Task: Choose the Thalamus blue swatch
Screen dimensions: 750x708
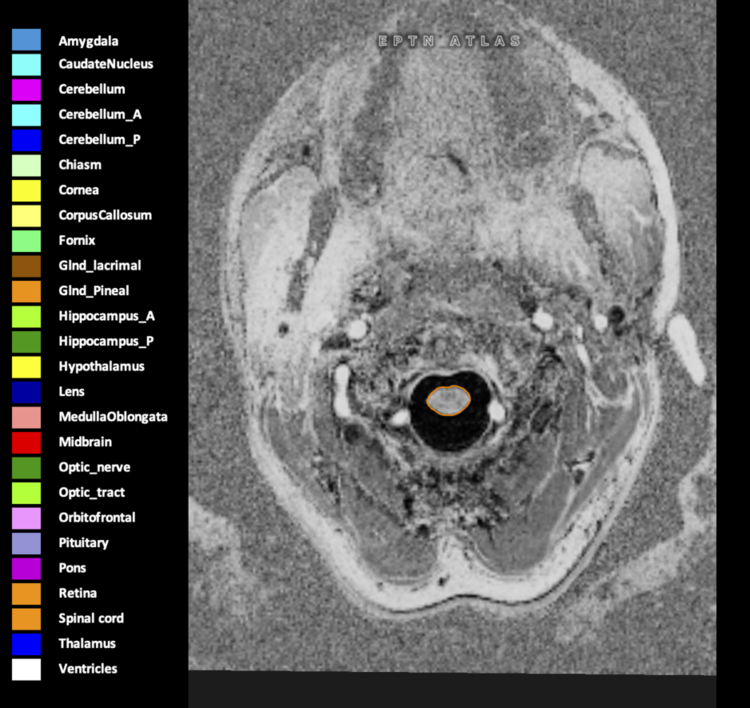Action: (x=26, y=644)
